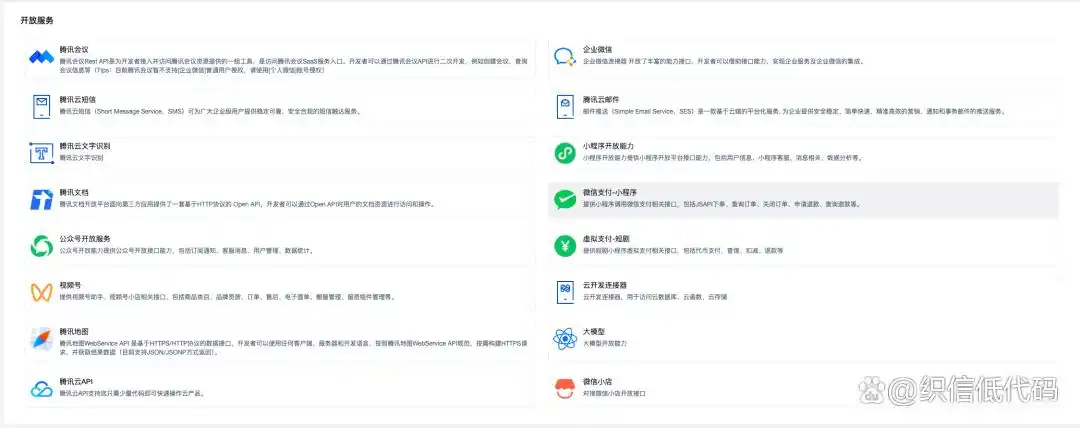Viewport: 1080px width, 428px height.
Task: Select the 小程序开放能力 title
Action: [x=608, y=147]
